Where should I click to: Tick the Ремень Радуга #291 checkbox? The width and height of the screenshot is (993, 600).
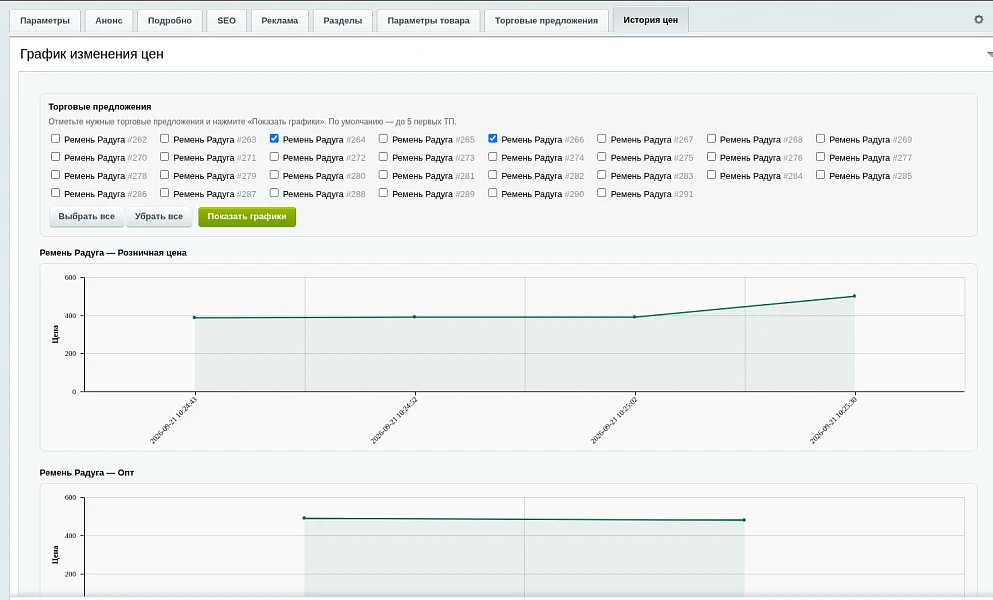tap(602, 193)
